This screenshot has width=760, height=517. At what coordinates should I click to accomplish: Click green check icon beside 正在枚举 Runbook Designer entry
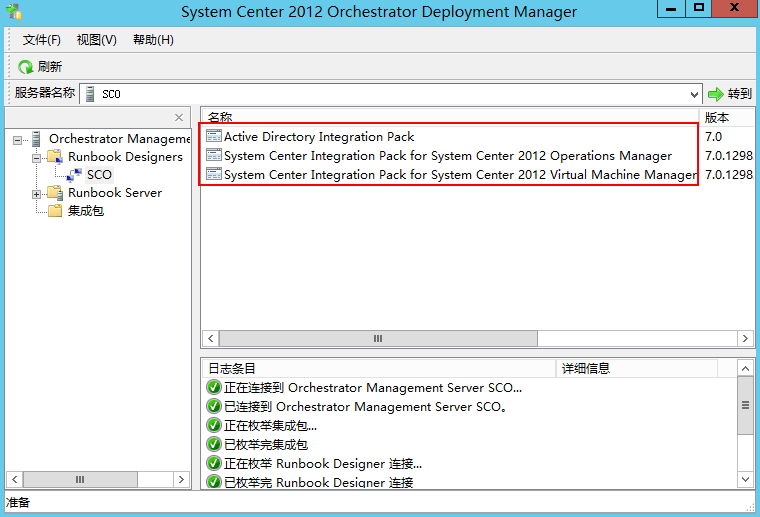click(x=214, y=463)
